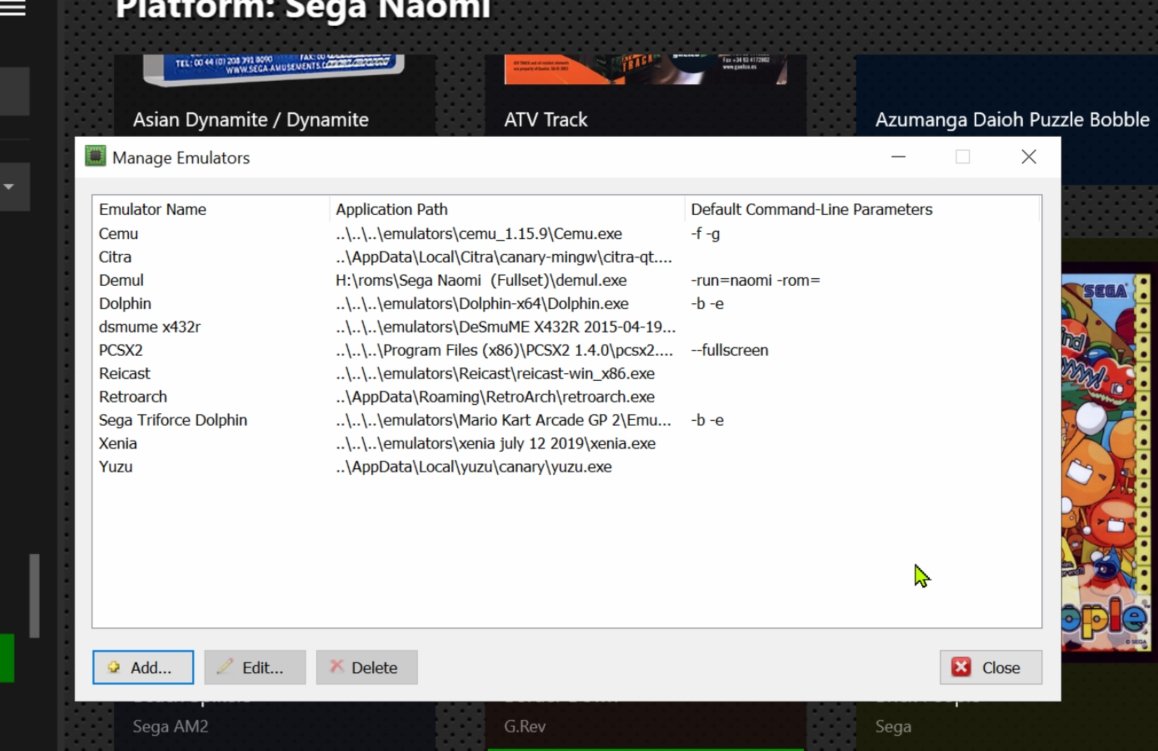Select Asian Dynamite / Dynamite game title
Image resolution: width=1158 pixels, height=751 pixels.
tap(250, 120)
